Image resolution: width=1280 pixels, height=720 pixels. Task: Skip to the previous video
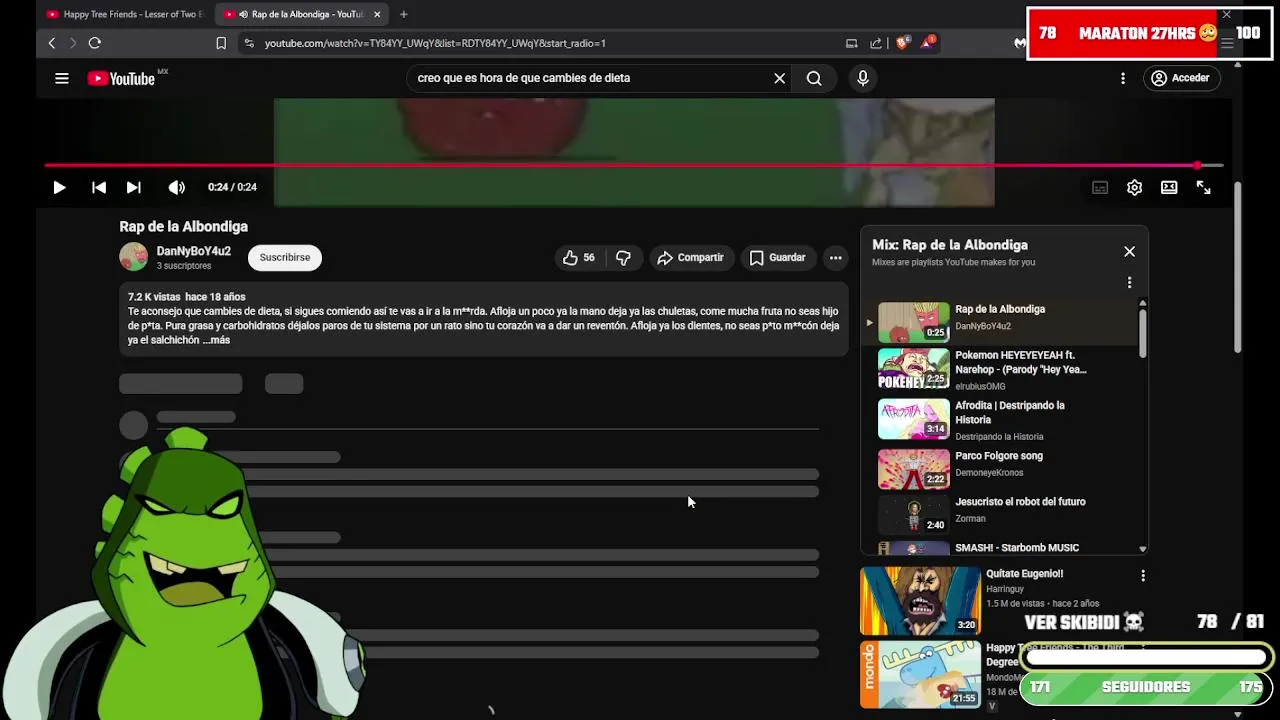point(99,187)
